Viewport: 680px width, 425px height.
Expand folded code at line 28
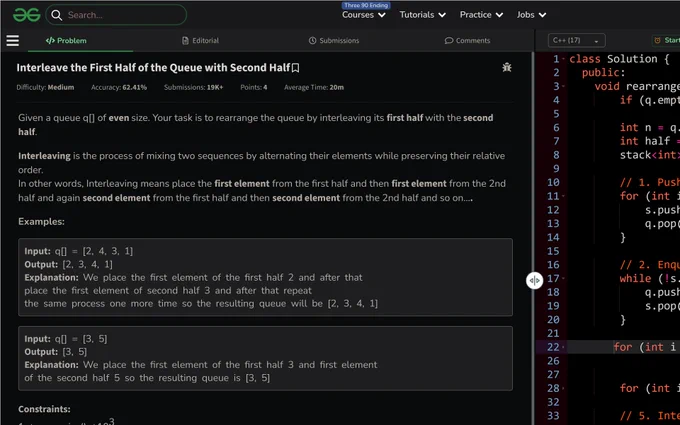click(563, 388)
